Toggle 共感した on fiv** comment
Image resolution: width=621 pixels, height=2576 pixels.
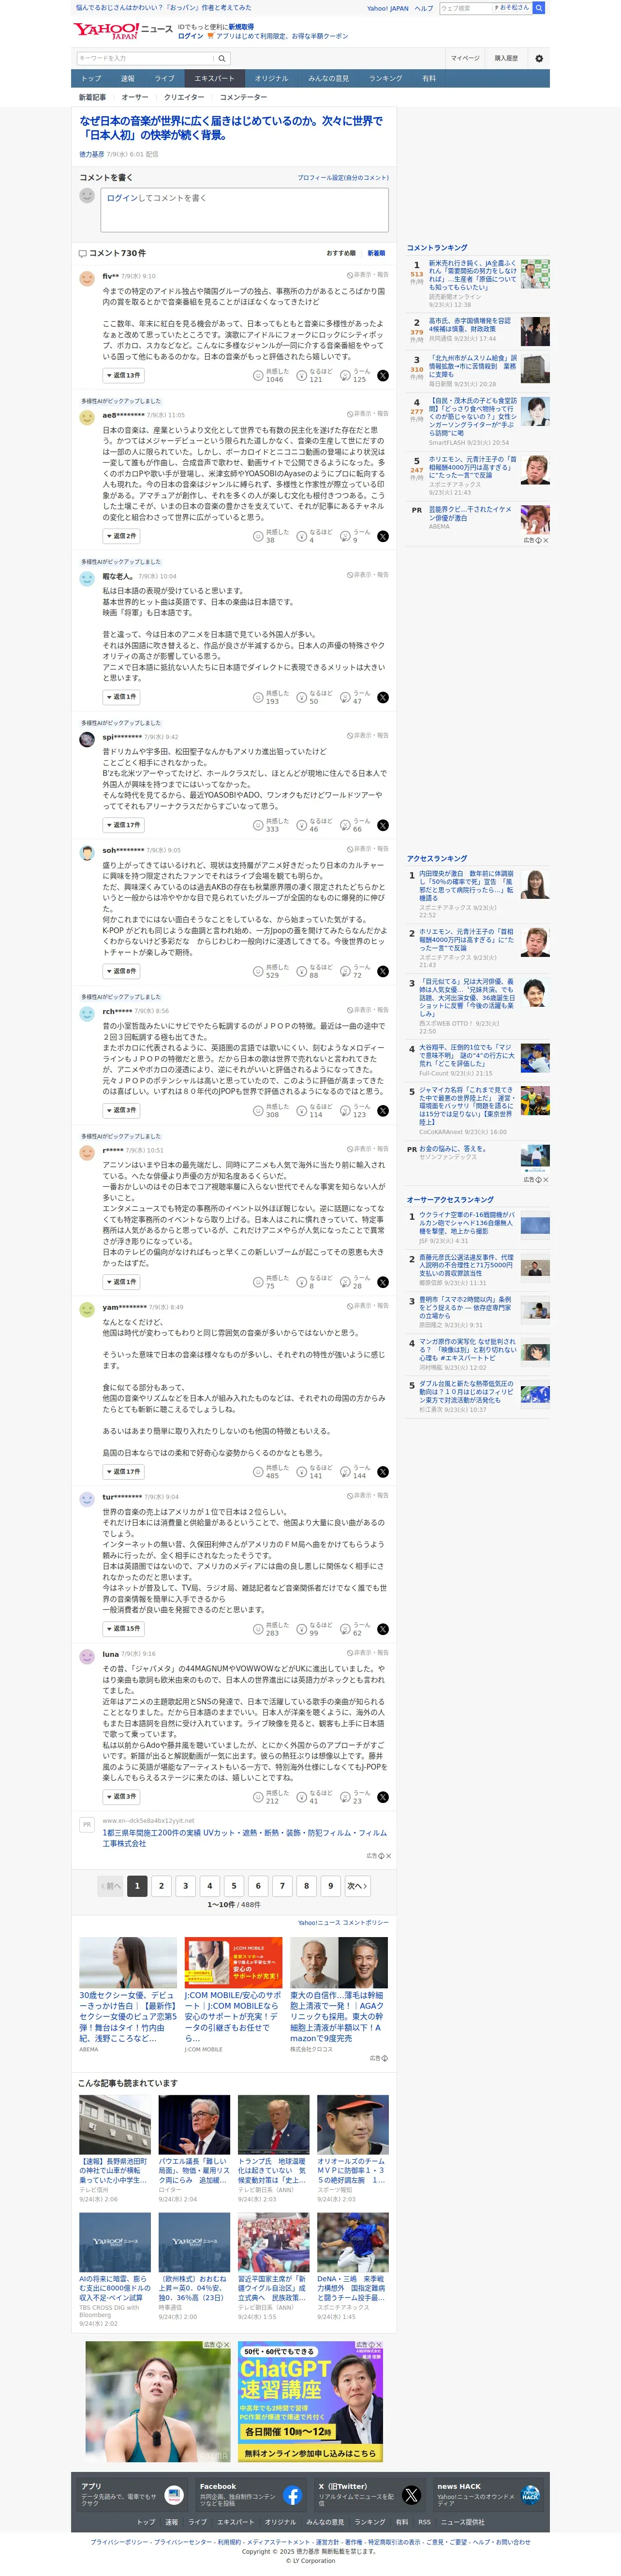[x=258, y=376]
